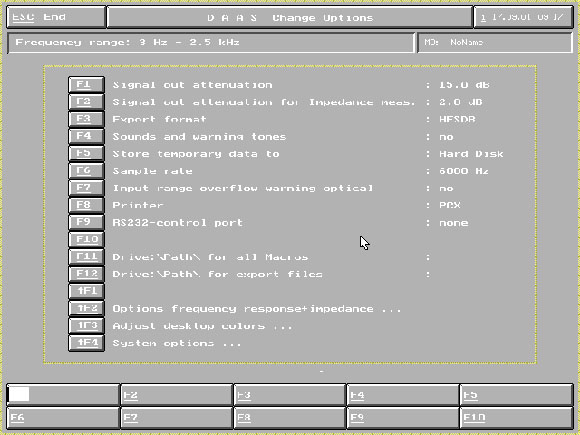Viewport: 580px width, 435px height.
Task: Click the bottom F4 softkey
Action: [x=403, y=395]
